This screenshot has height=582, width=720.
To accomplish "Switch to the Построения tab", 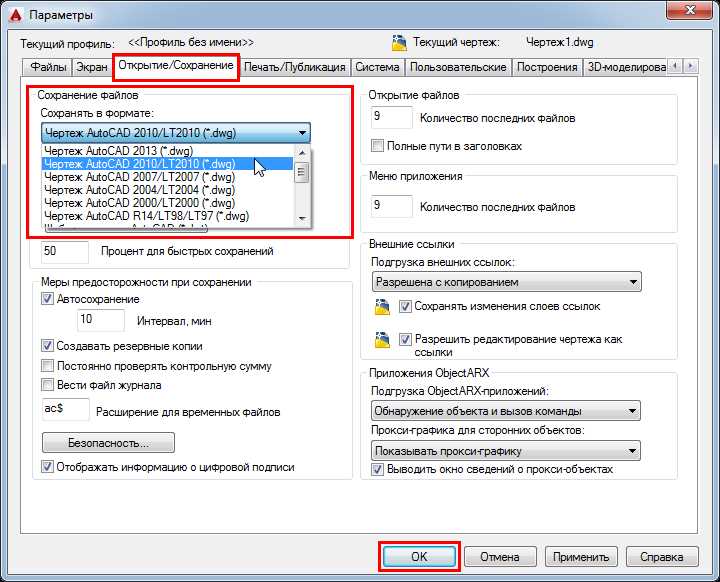I will (x=547, y=67).
